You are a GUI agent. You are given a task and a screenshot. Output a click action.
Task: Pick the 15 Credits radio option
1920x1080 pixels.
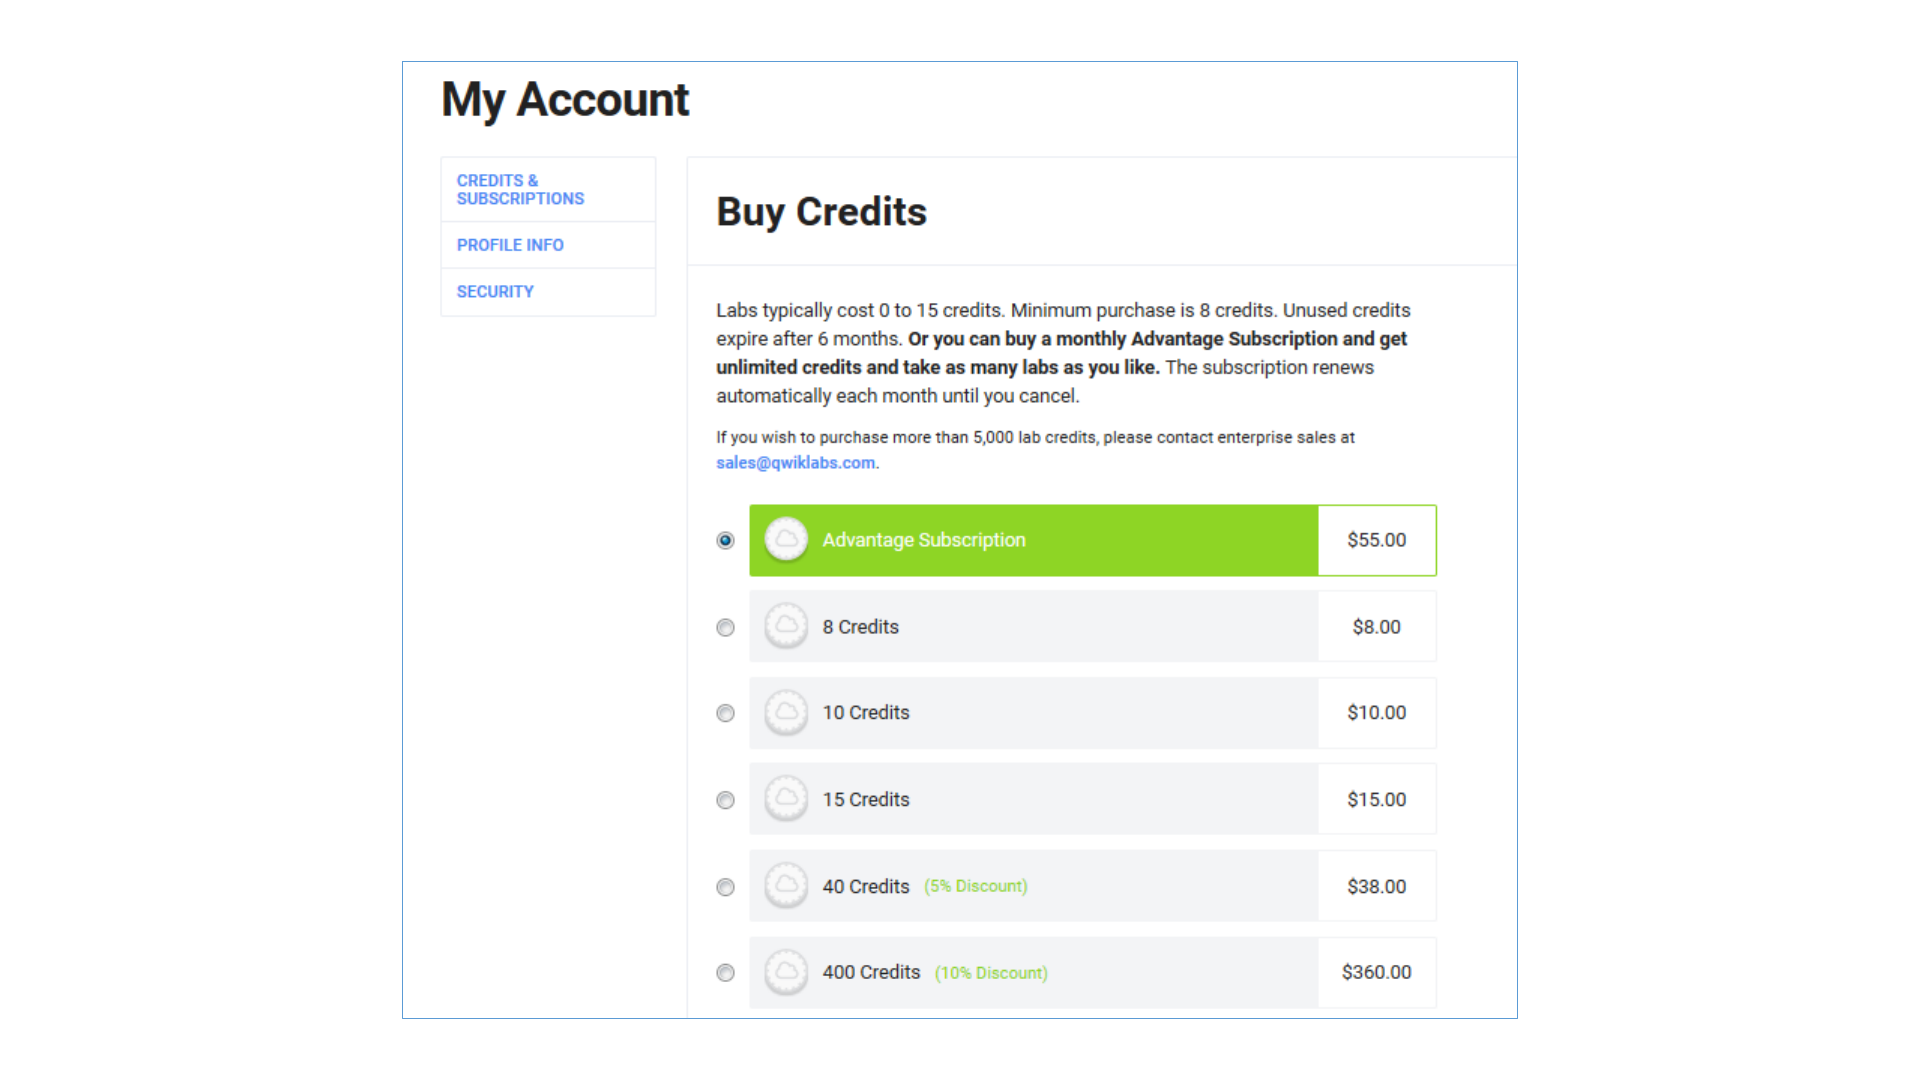tap(726, 801)
